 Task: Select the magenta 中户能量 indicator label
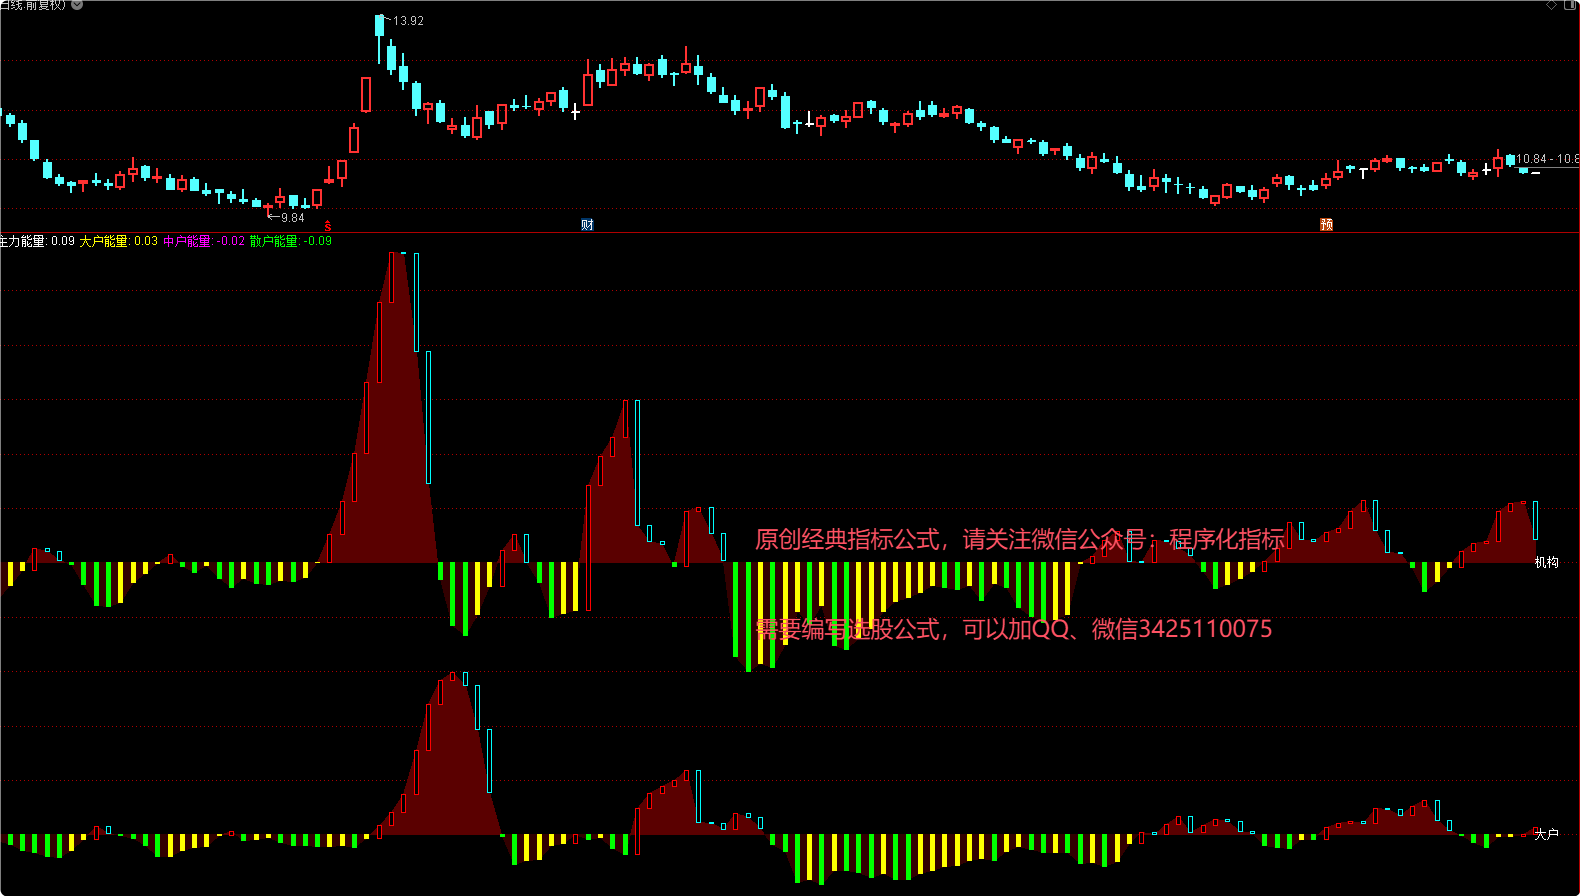point(203,241)
